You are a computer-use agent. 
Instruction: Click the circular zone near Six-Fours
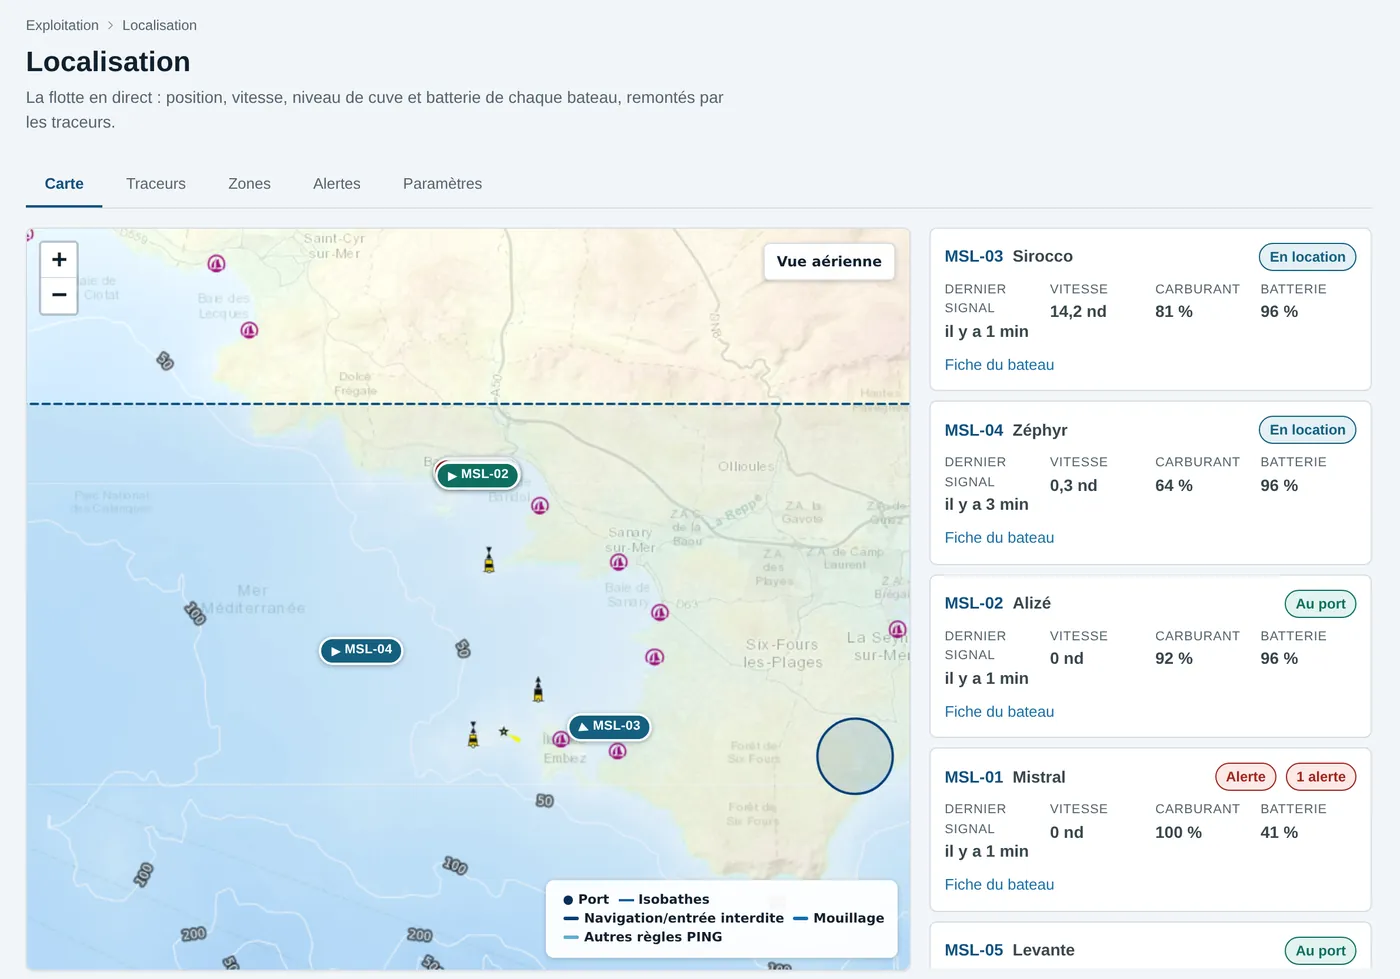point(855,757)
